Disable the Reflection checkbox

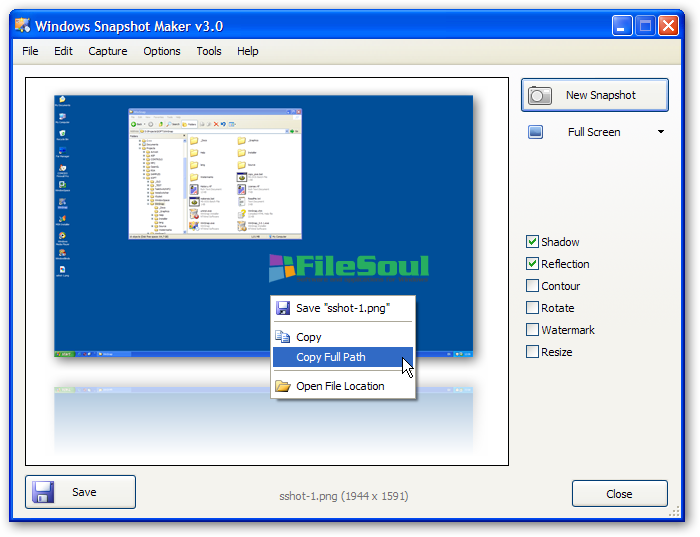[532, 264]
